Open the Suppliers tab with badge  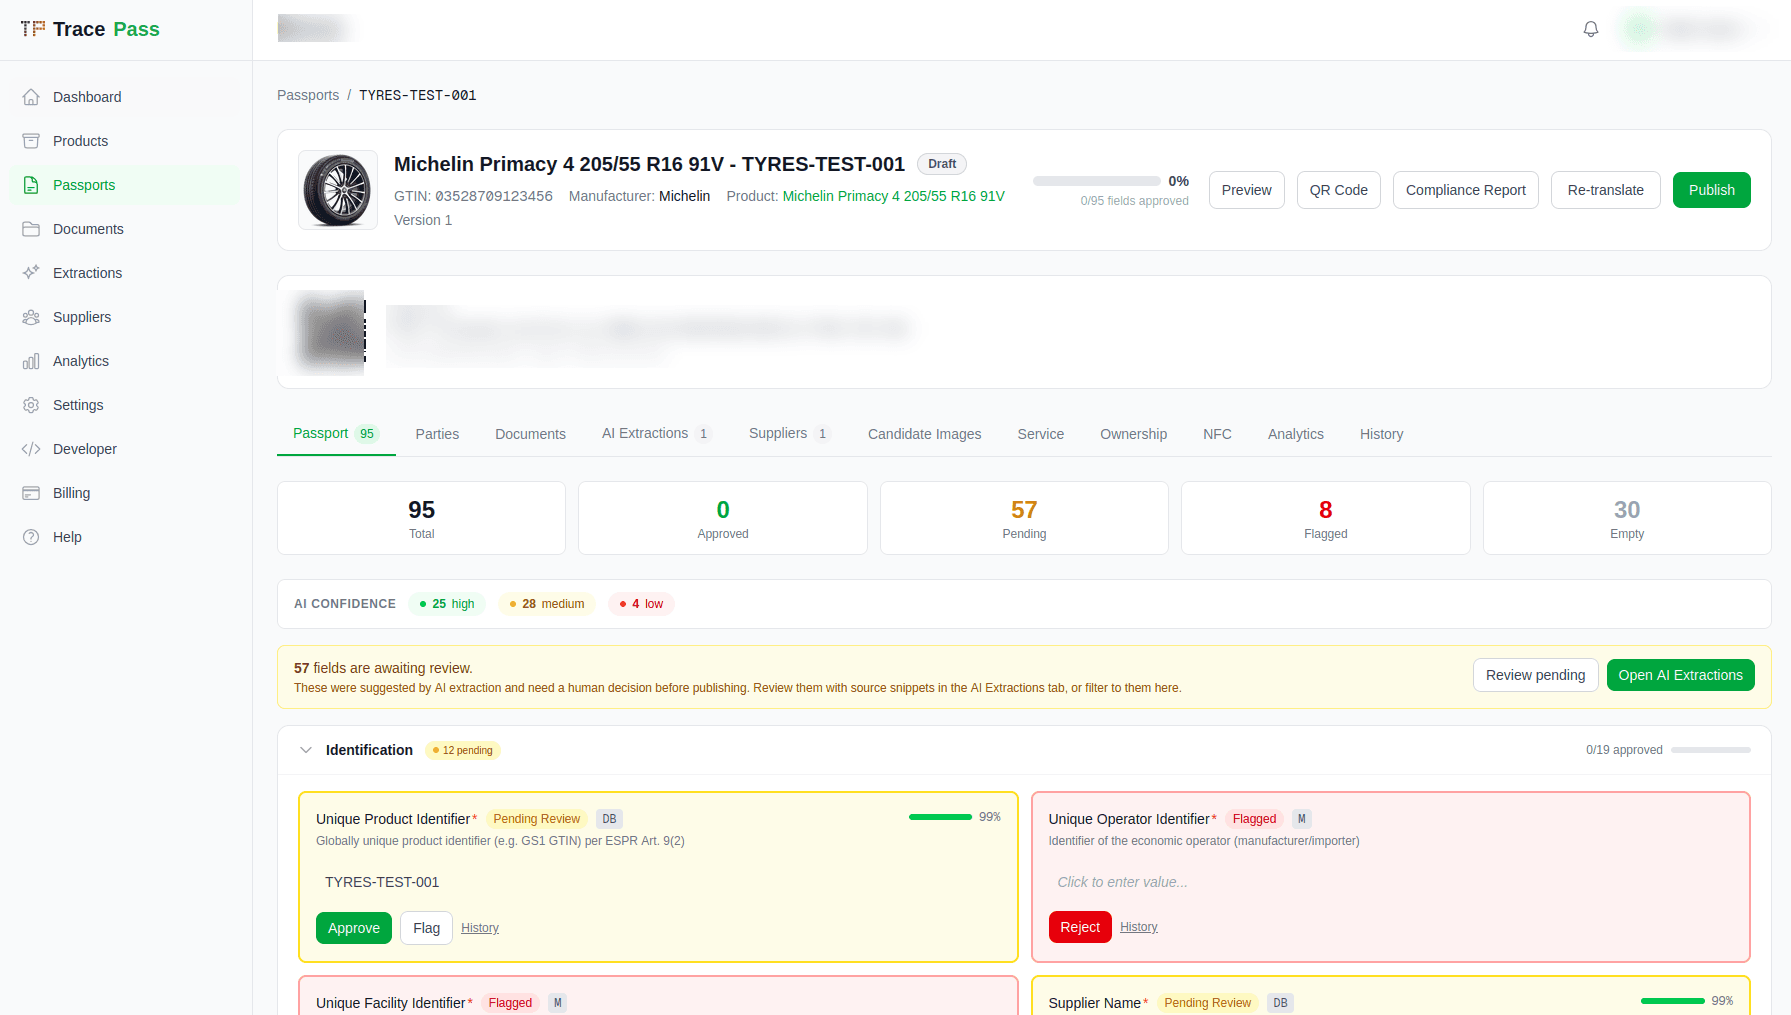790,434
